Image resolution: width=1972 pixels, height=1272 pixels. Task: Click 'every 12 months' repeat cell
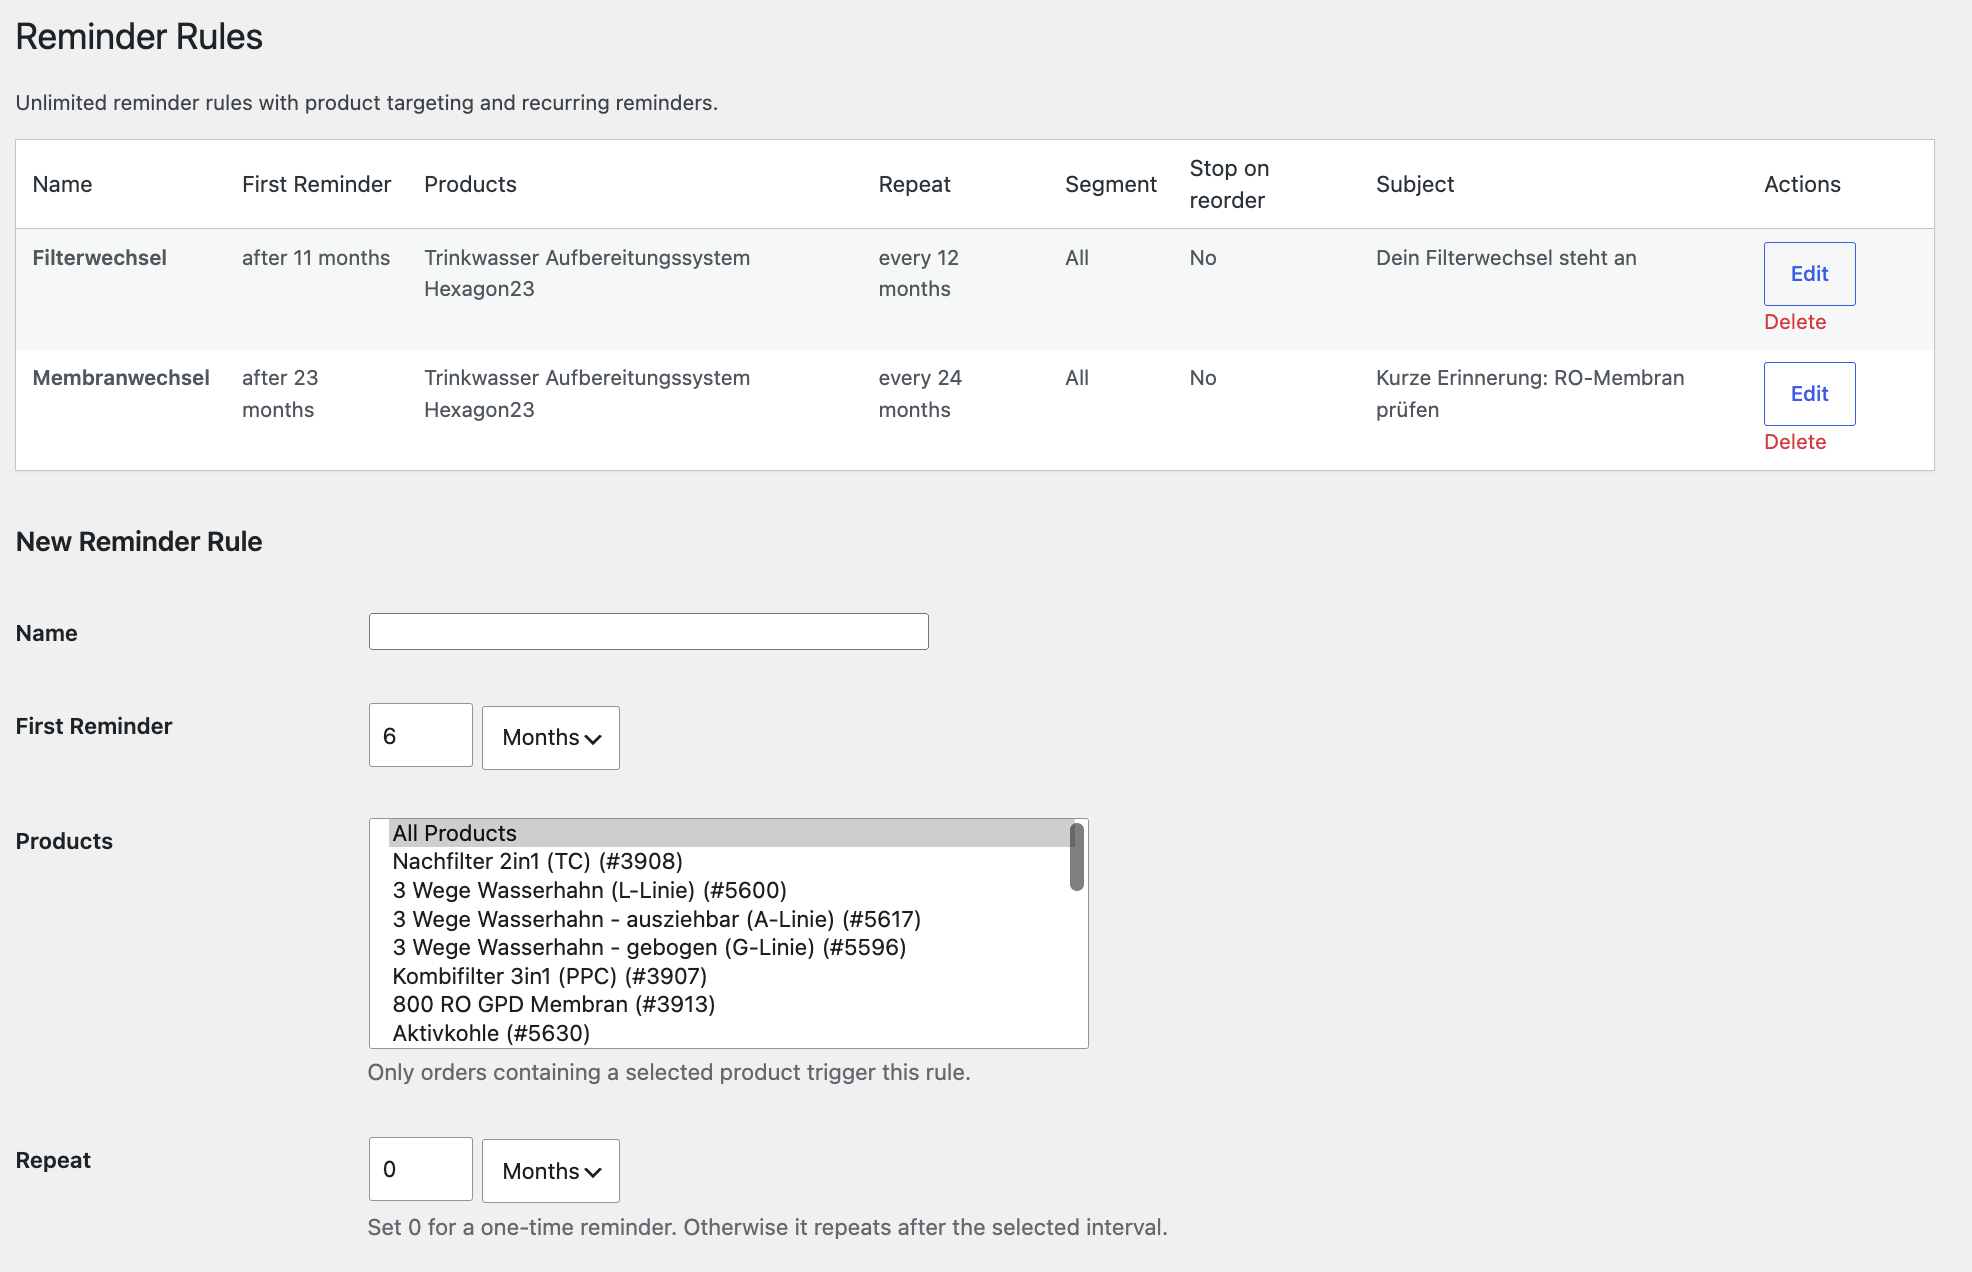click(x=918, y=274)
